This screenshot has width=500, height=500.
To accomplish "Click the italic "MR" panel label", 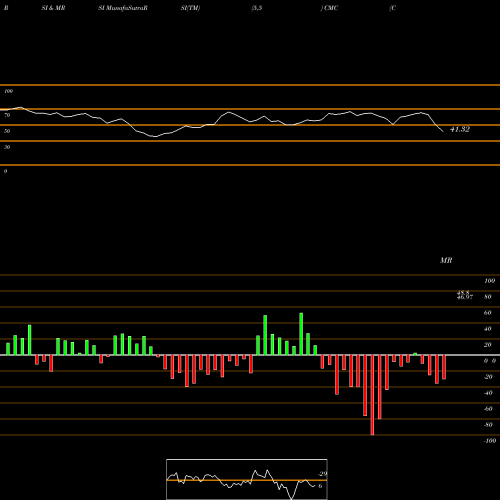I will (446, 260).
